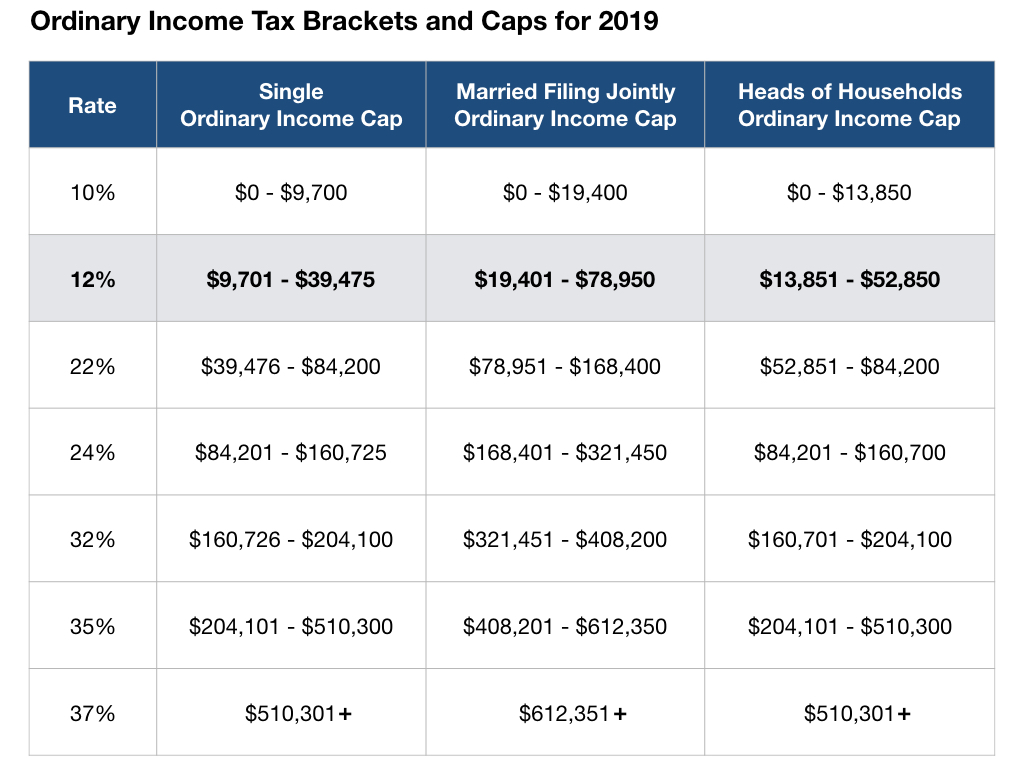The image size is (1024, 768).
Task: Select the bold '$19,401 - $78,950' cell
Action: click(x=565, y=279)
